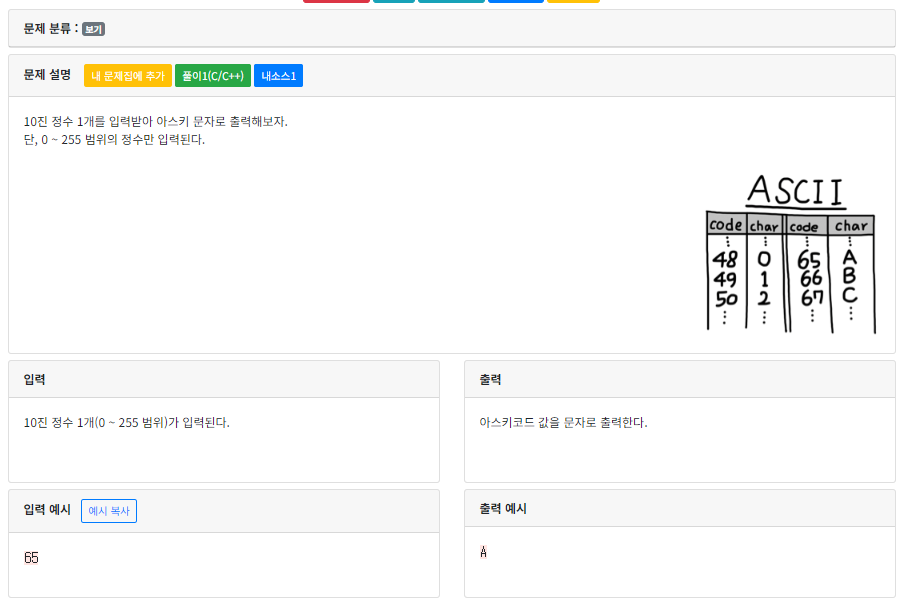The image size is (900, 598).
Task: Click the 예시 복사 copy example button
Action: 108,510
